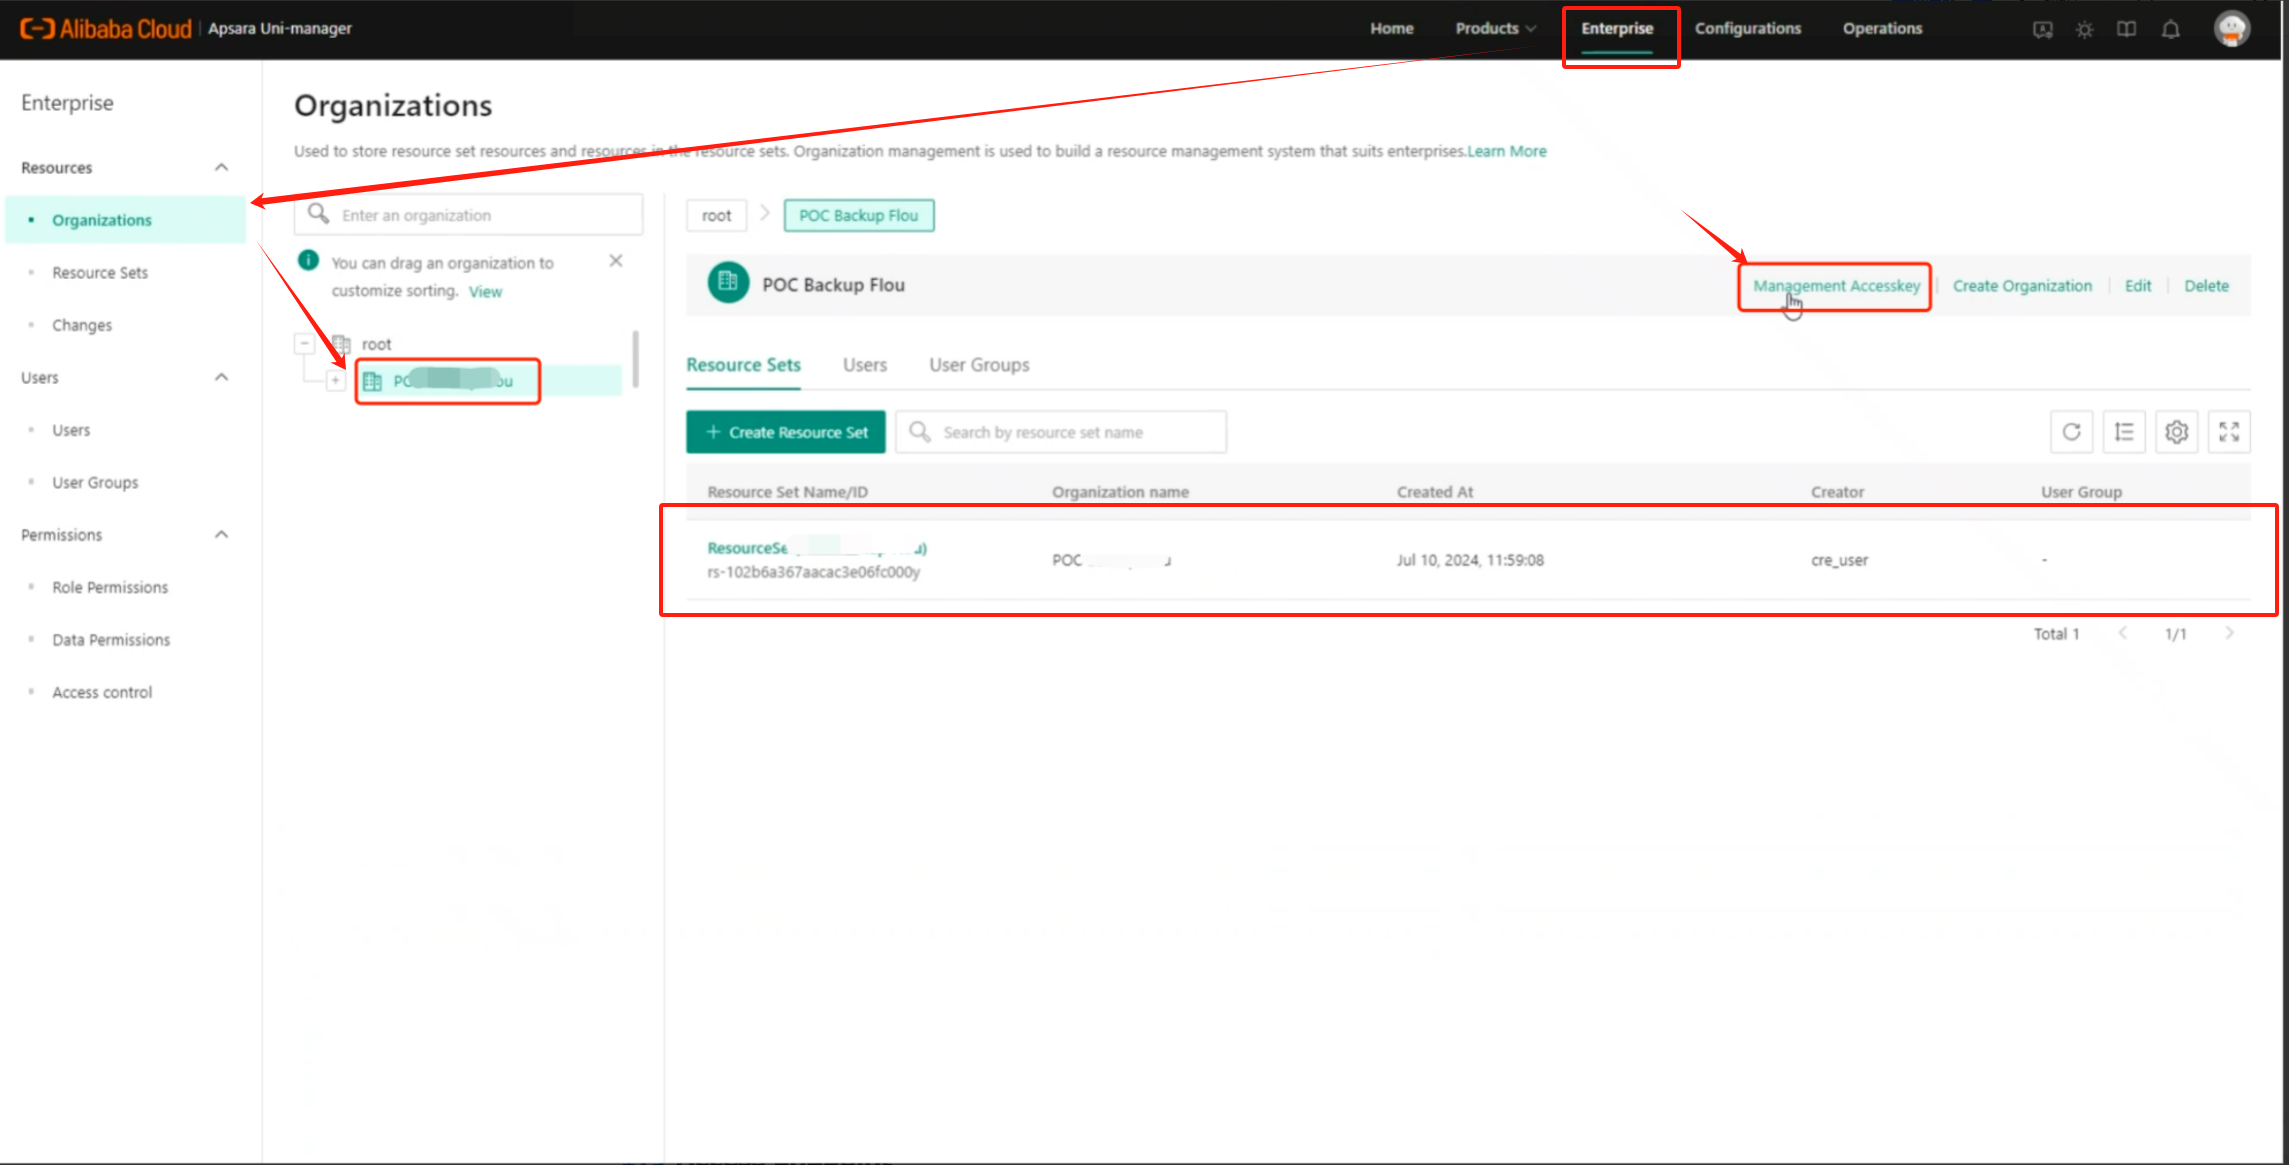Collapse the Users sidebar section
This screenshot has height=1165, width=2289.
pos(222,377)
